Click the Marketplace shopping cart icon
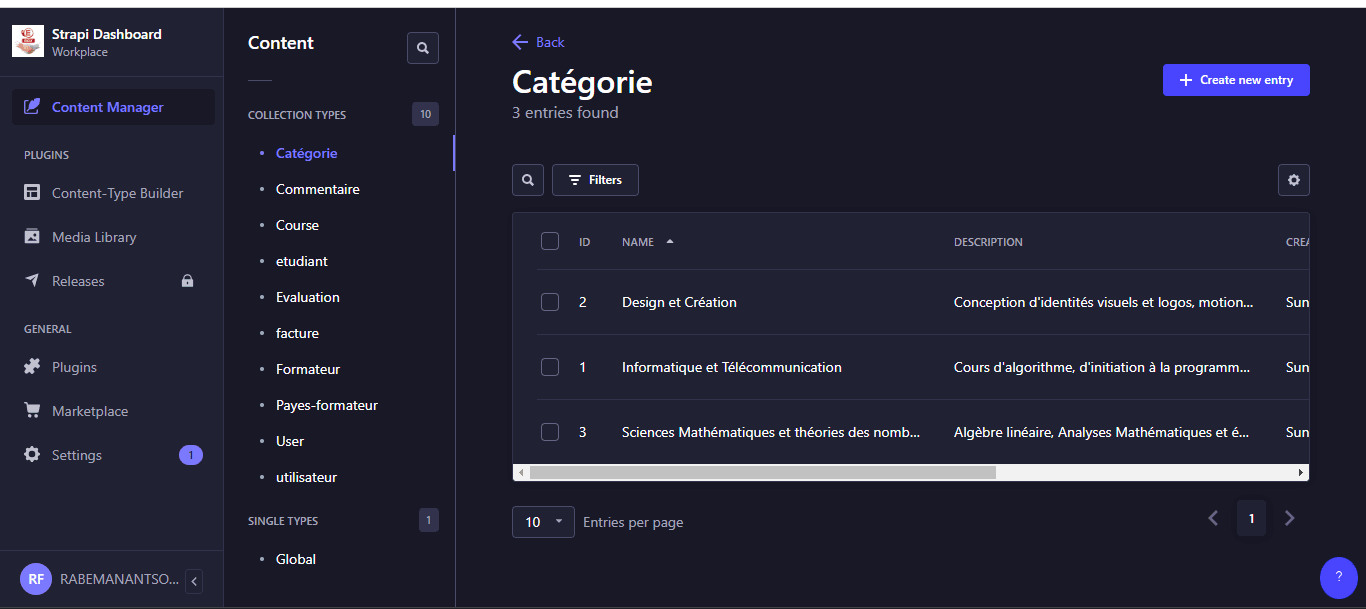Viewport: 1366px width, 609px height. pos(32,411)
